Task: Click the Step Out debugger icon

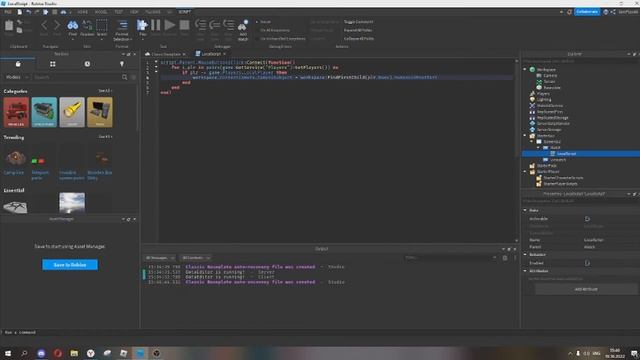Action: 229,25
